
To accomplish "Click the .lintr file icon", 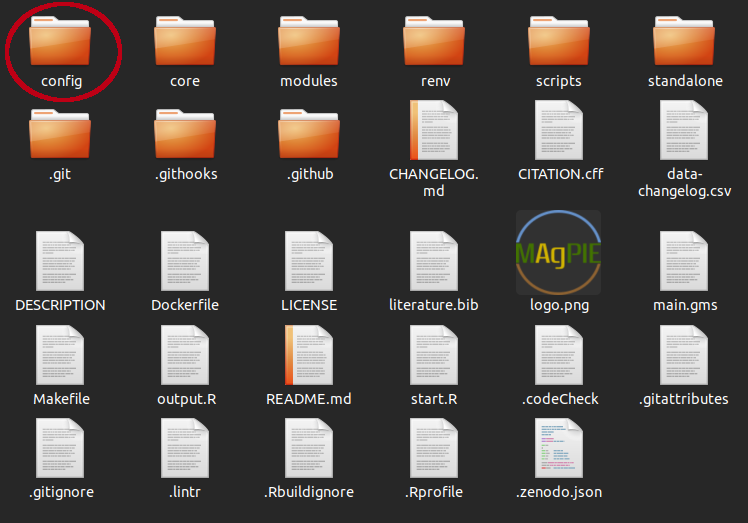I will (x=185, y=448).
